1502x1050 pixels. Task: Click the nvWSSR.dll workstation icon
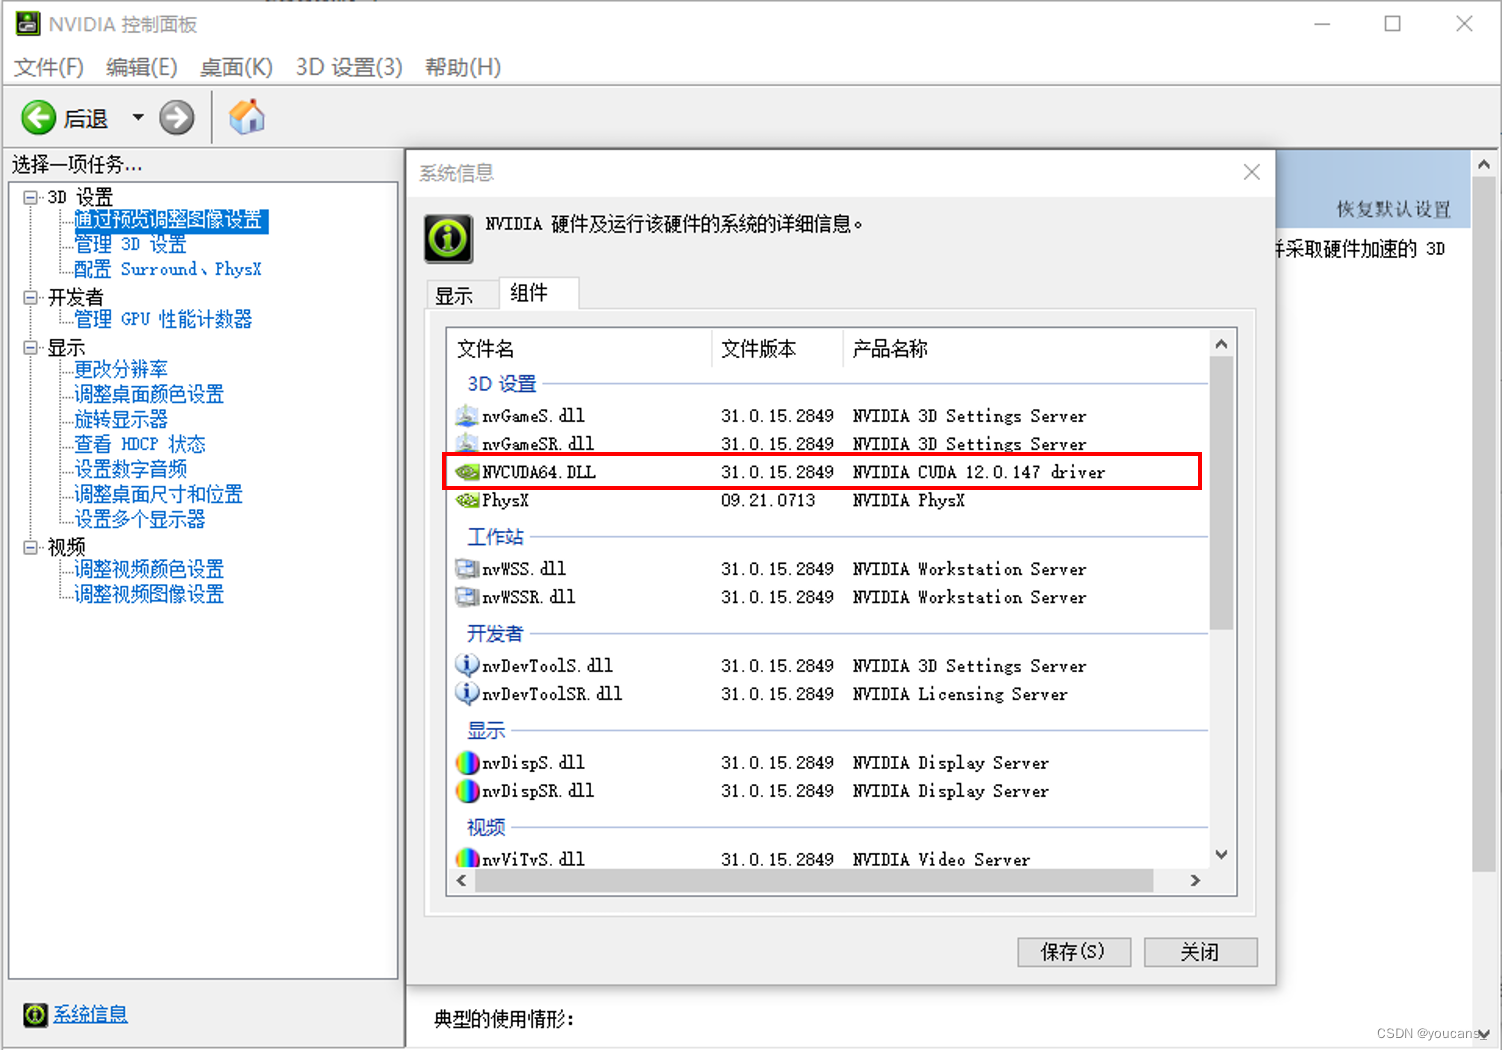[x=467, y=597]
